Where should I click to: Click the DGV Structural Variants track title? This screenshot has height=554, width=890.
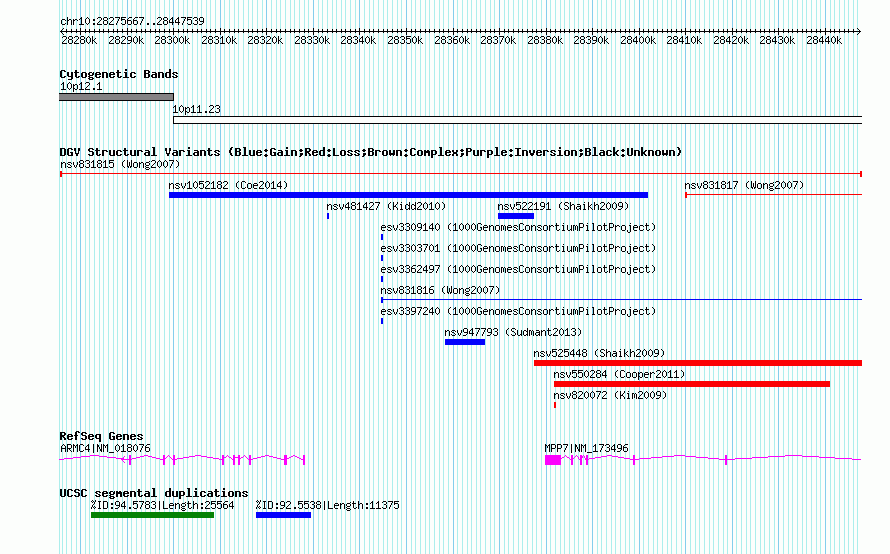371,152
